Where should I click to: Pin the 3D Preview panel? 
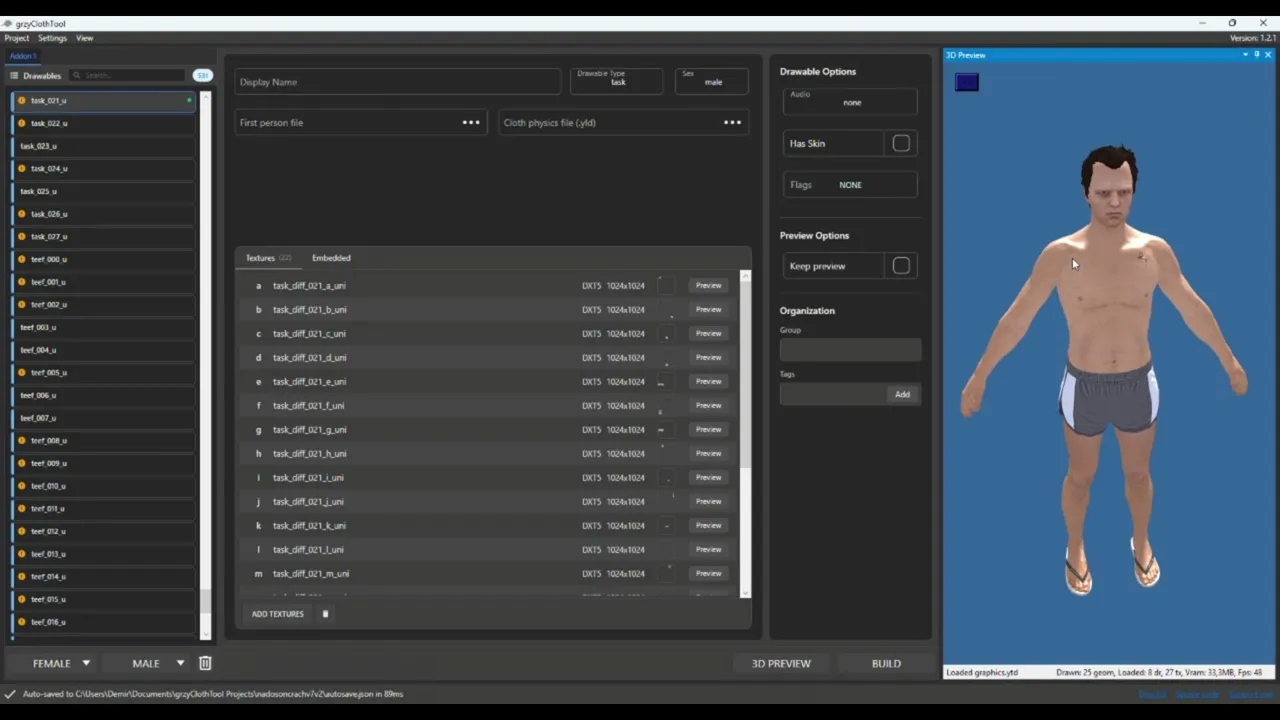tap(1256, 55)
